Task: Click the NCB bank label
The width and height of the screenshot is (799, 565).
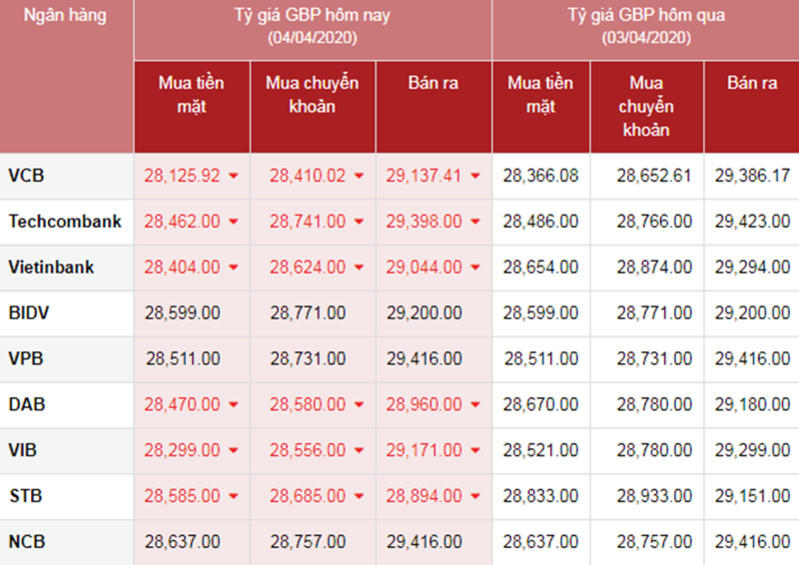Action: (27, 542)
